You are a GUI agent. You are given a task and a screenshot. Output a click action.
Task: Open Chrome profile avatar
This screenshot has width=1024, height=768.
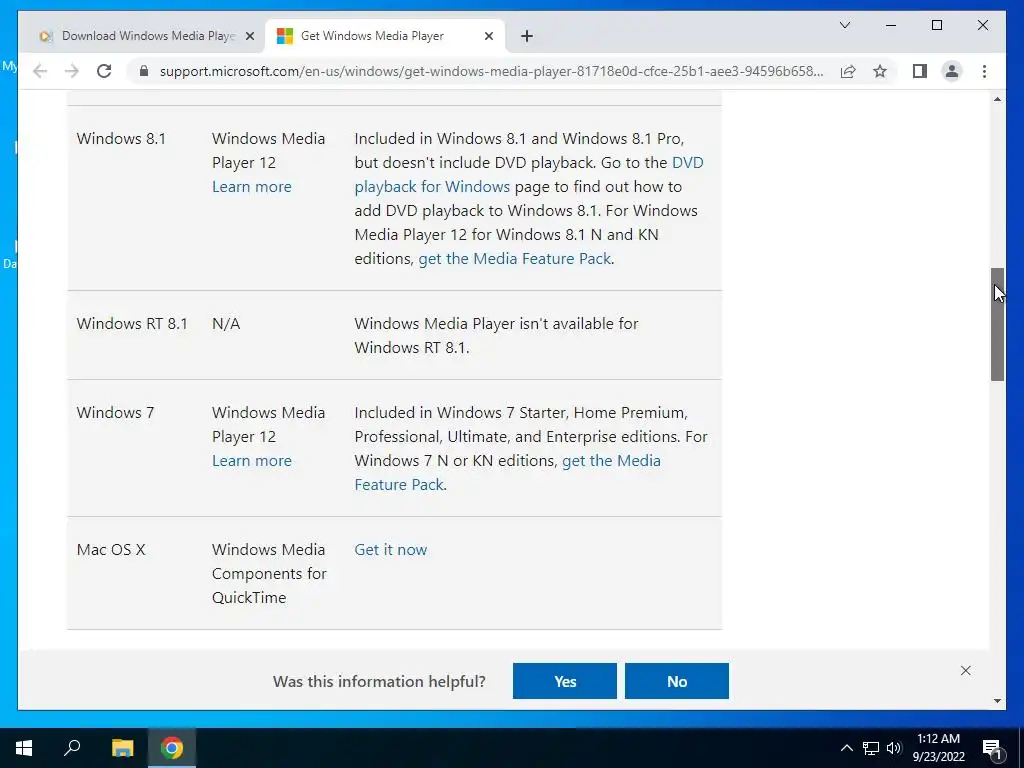pyautogui.click(x=952, y=71)
